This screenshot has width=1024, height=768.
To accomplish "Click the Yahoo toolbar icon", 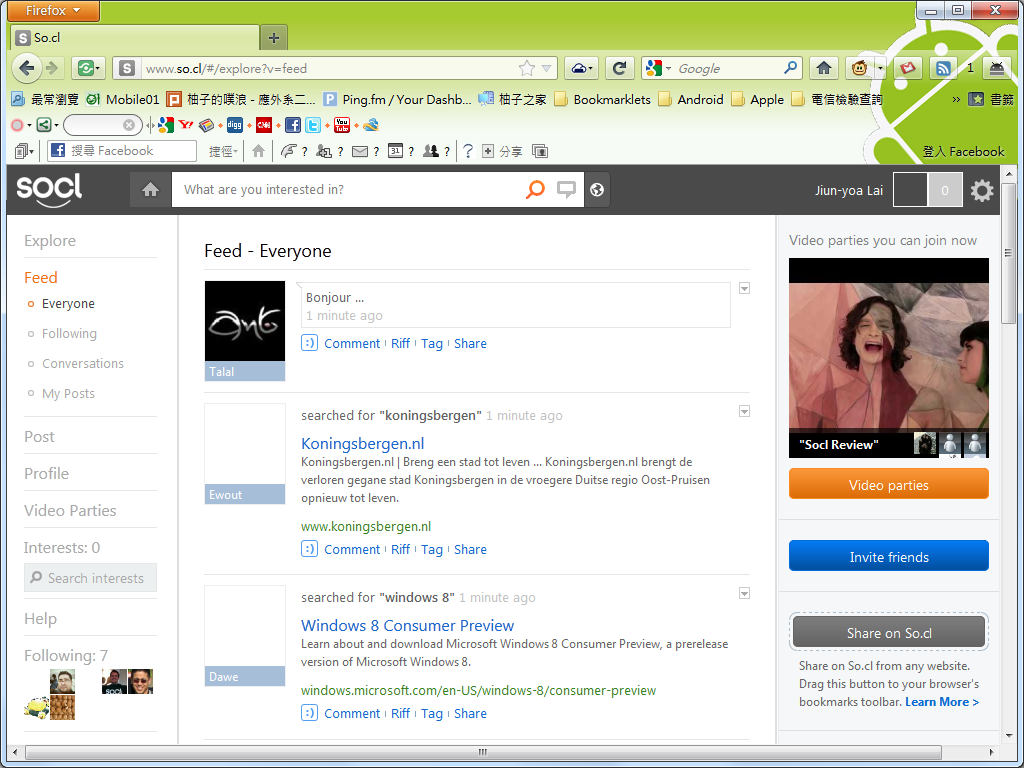I will pos(186,125).
